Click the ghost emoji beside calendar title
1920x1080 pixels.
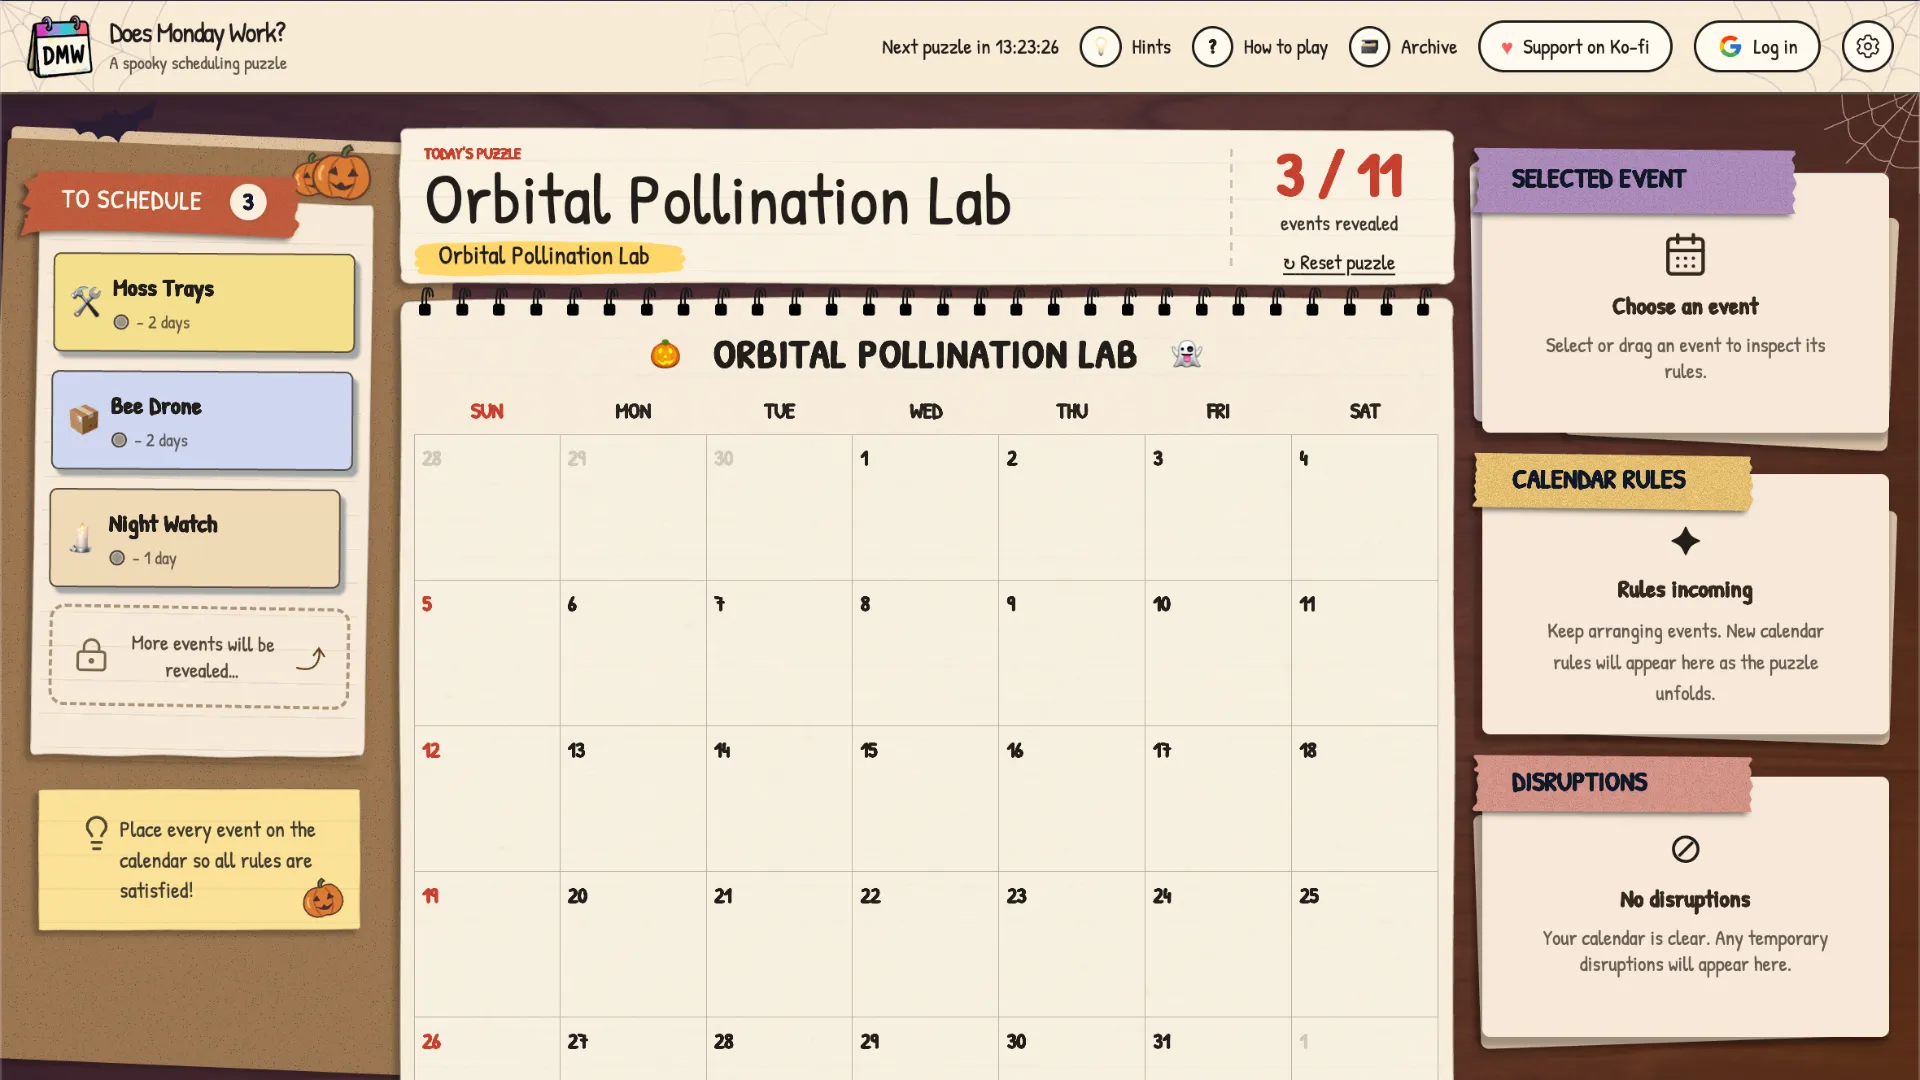[1187, 354]
